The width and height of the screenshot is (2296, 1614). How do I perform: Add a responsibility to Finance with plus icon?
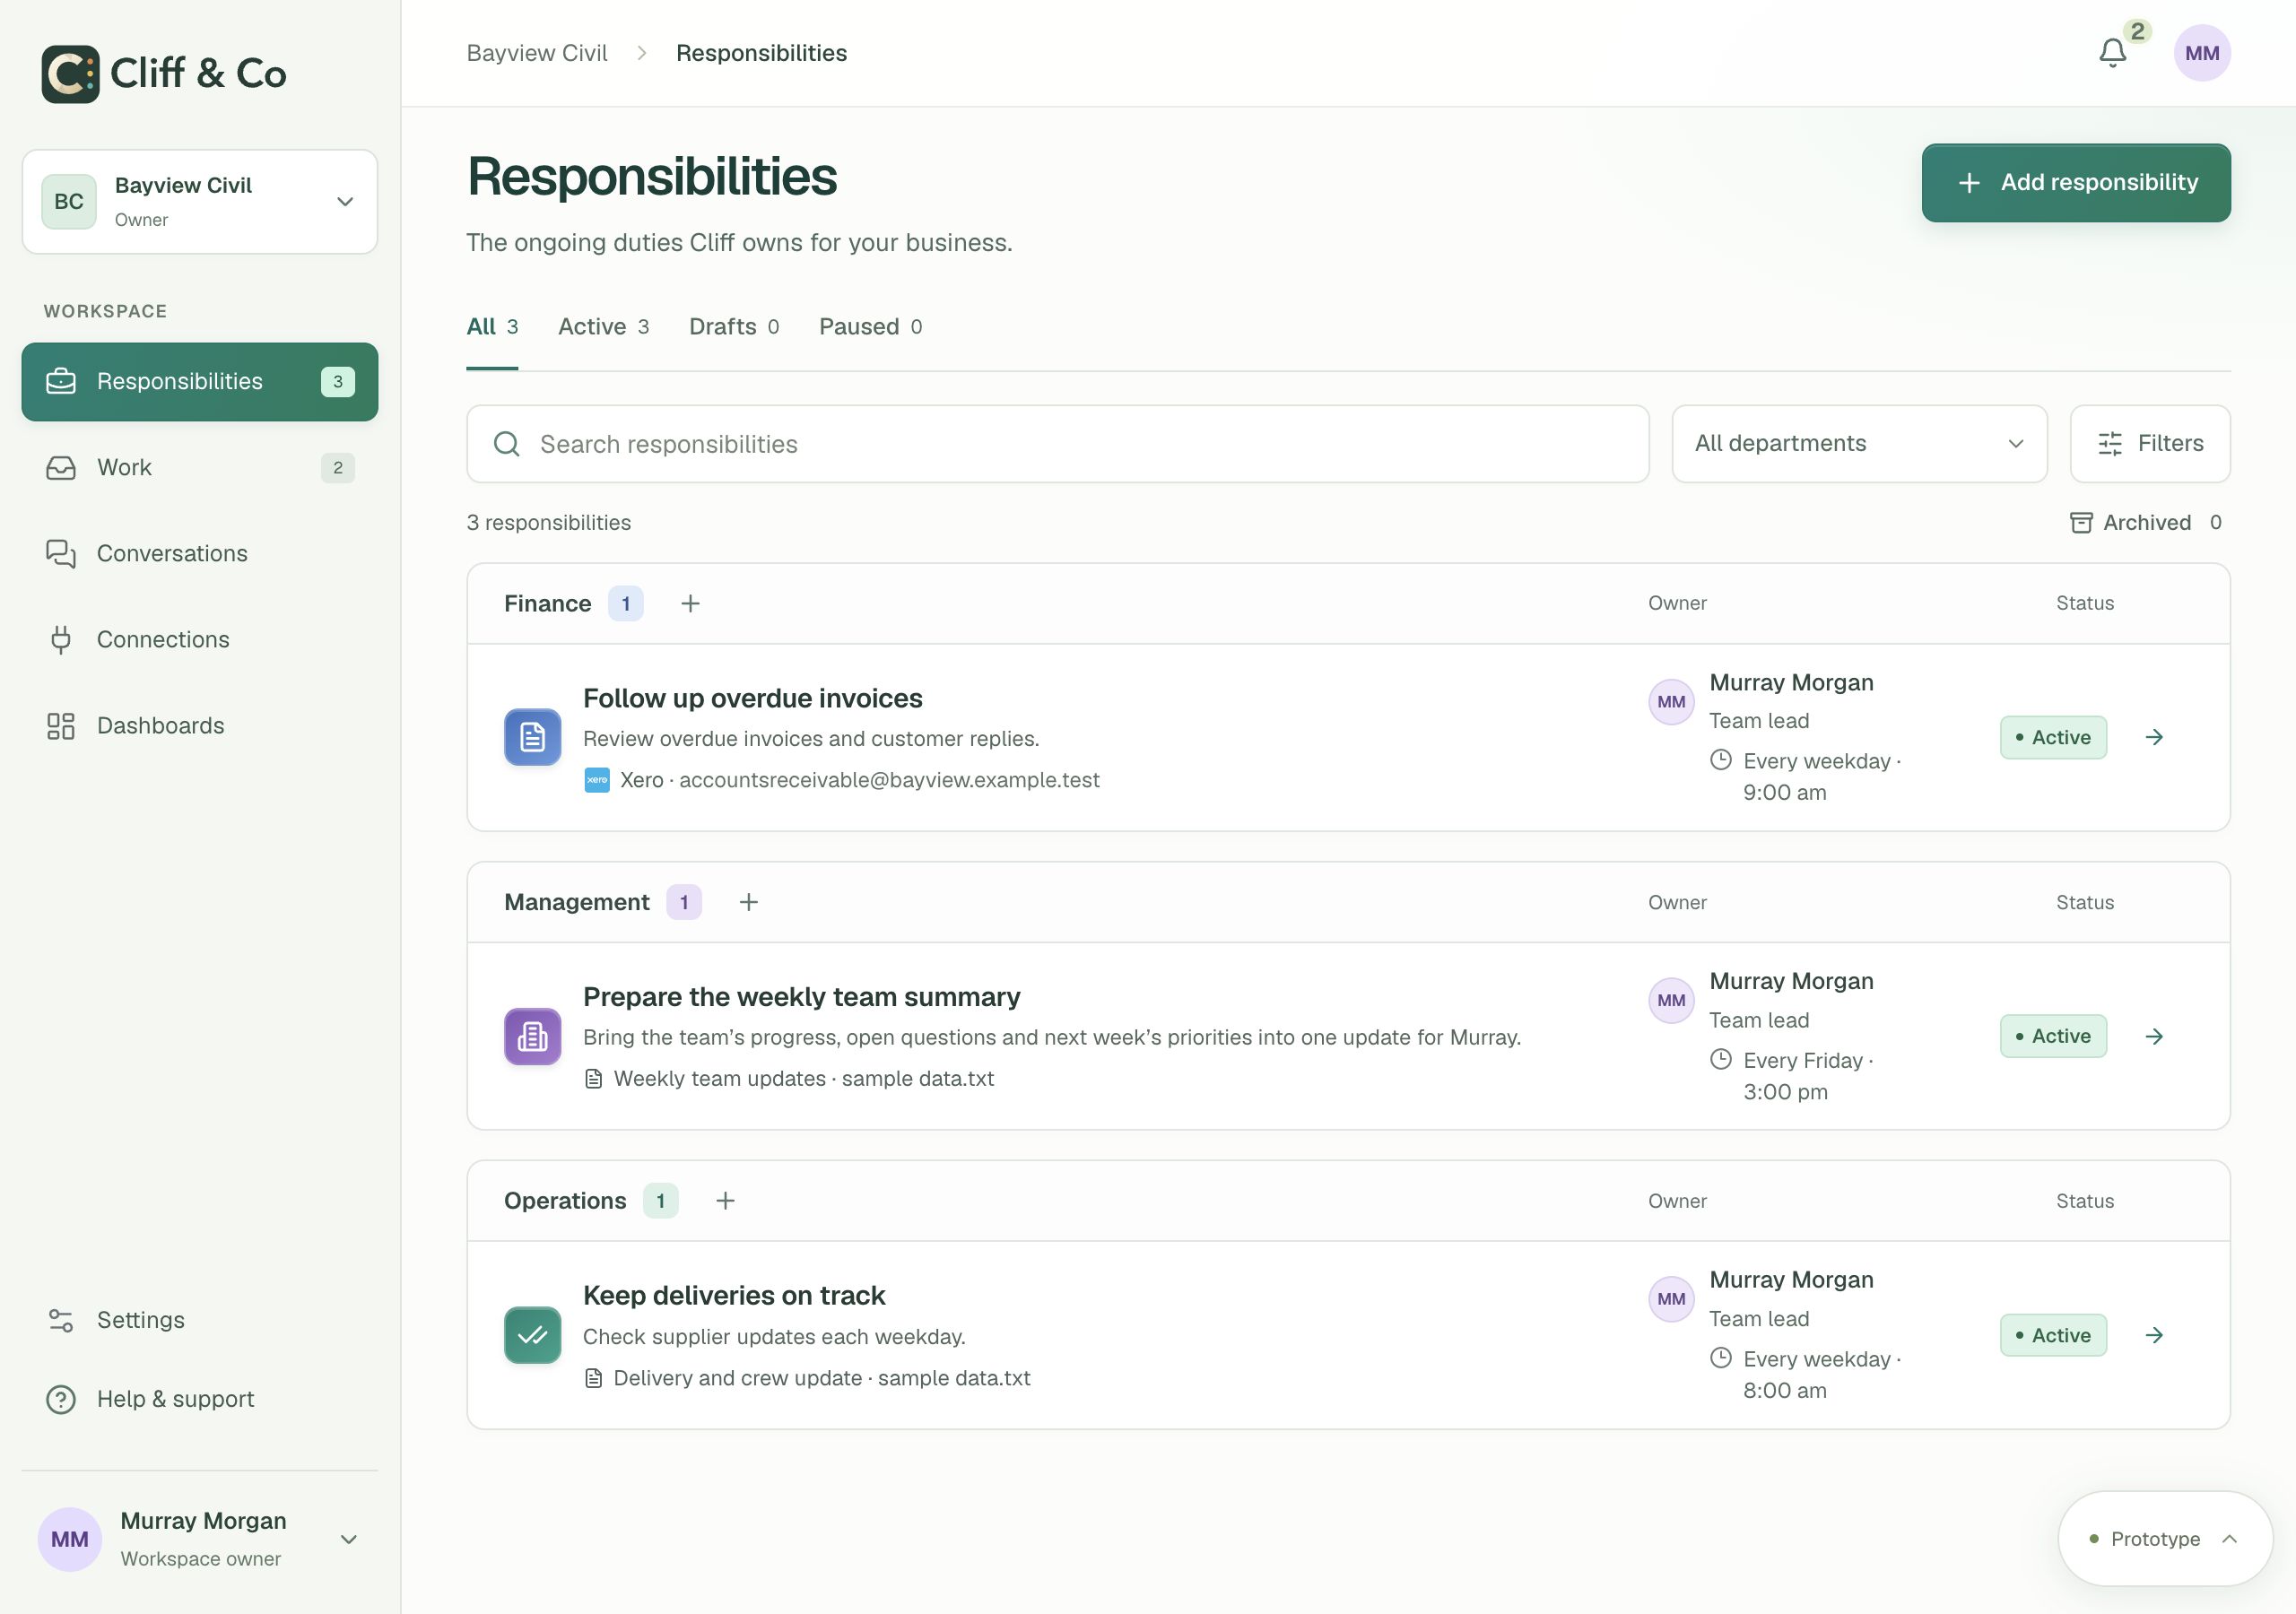(x=690, y=603)
